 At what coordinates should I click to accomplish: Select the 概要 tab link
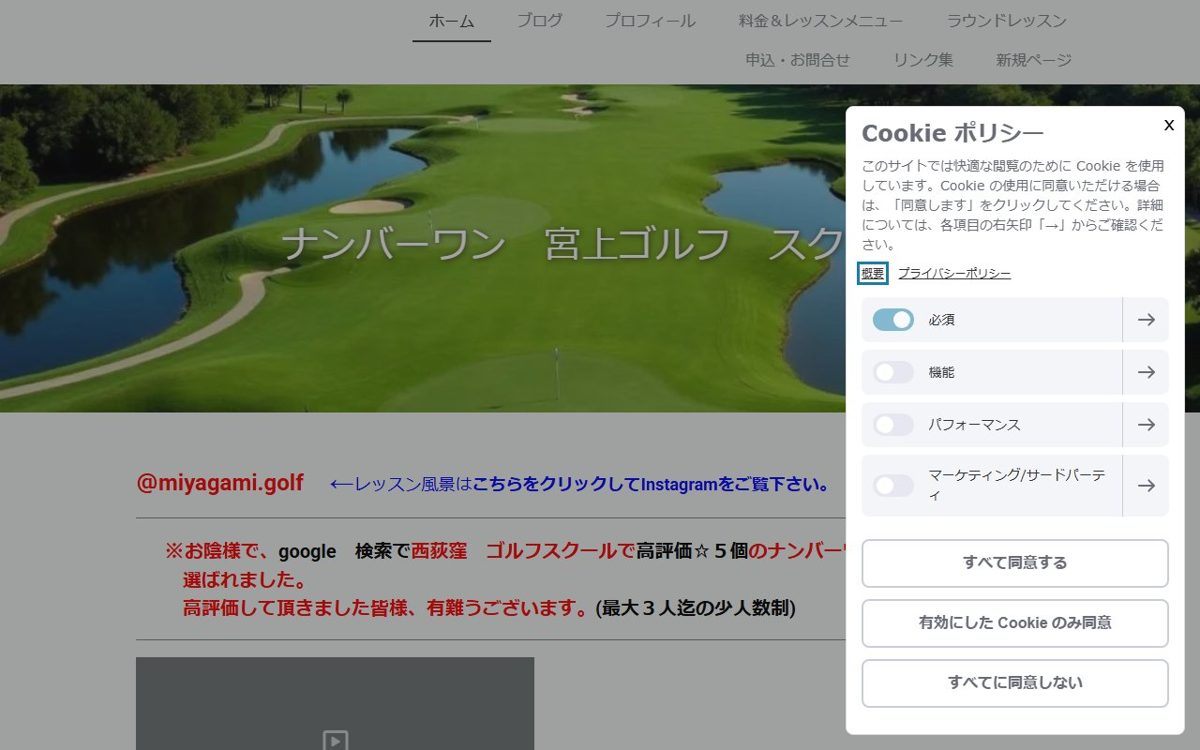(x=873, y=274)
